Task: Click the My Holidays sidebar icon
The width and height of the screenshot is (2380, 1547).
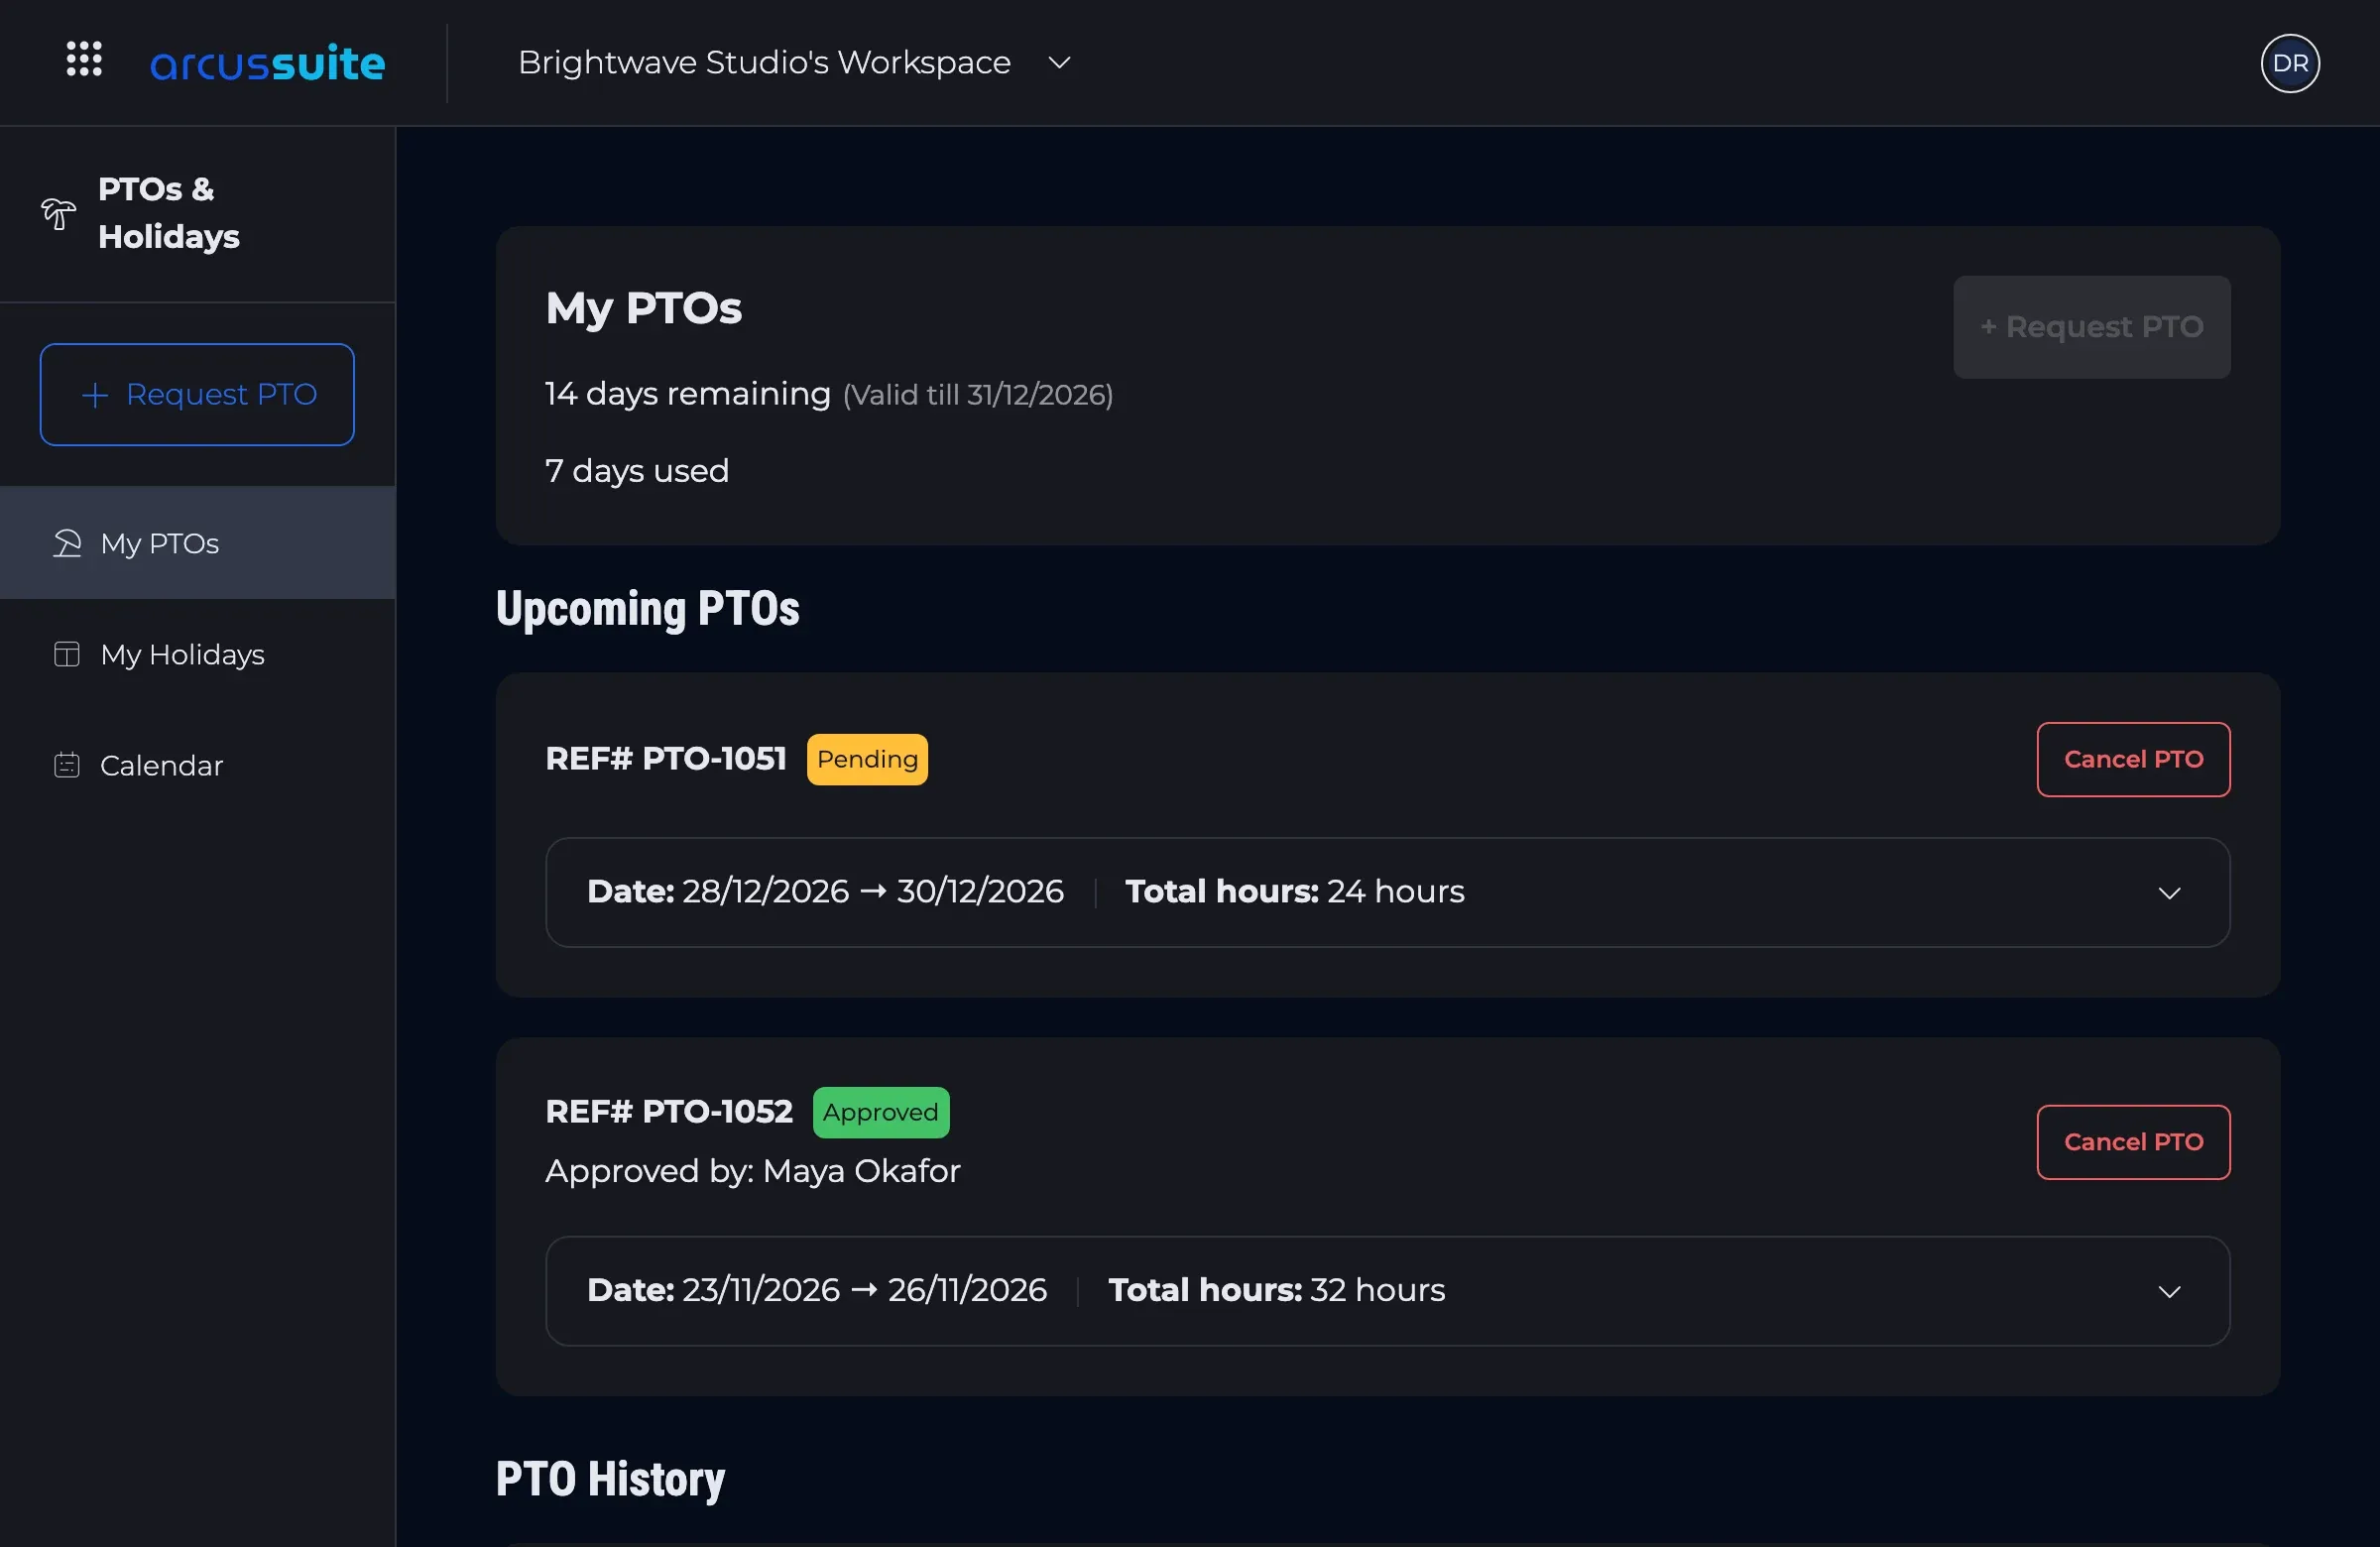Action: click(67, 654)
